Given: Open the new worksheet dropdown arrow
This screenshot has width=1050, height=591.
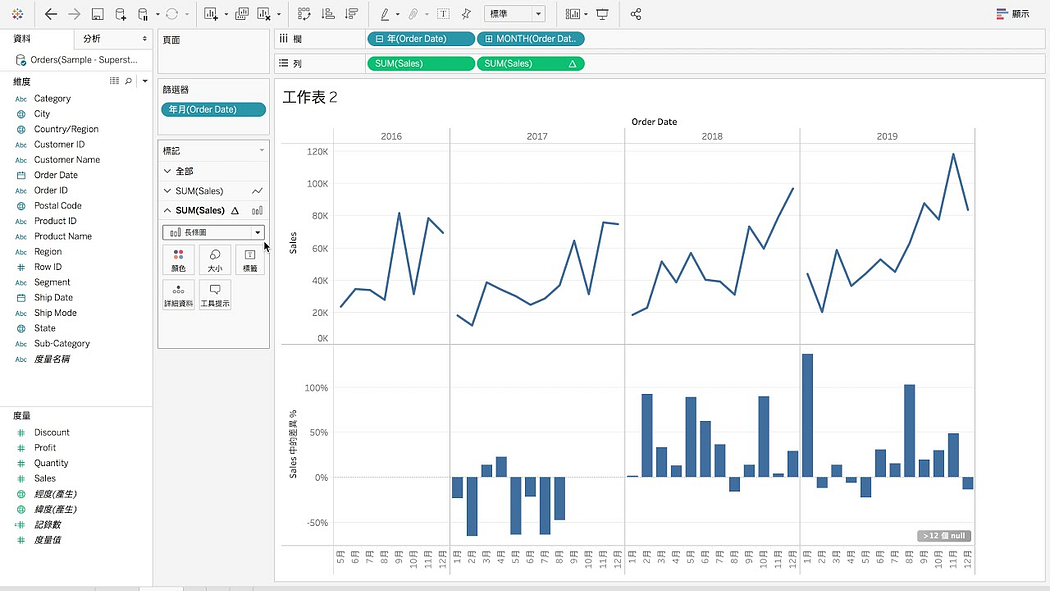Looking at the screenshot, I should click(226, 14).
